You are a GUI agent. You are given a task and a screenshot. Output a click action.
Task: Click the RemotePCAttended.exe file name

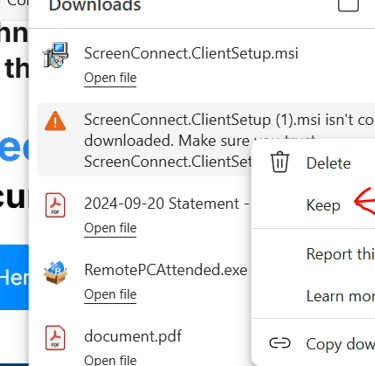coord(166,270)
